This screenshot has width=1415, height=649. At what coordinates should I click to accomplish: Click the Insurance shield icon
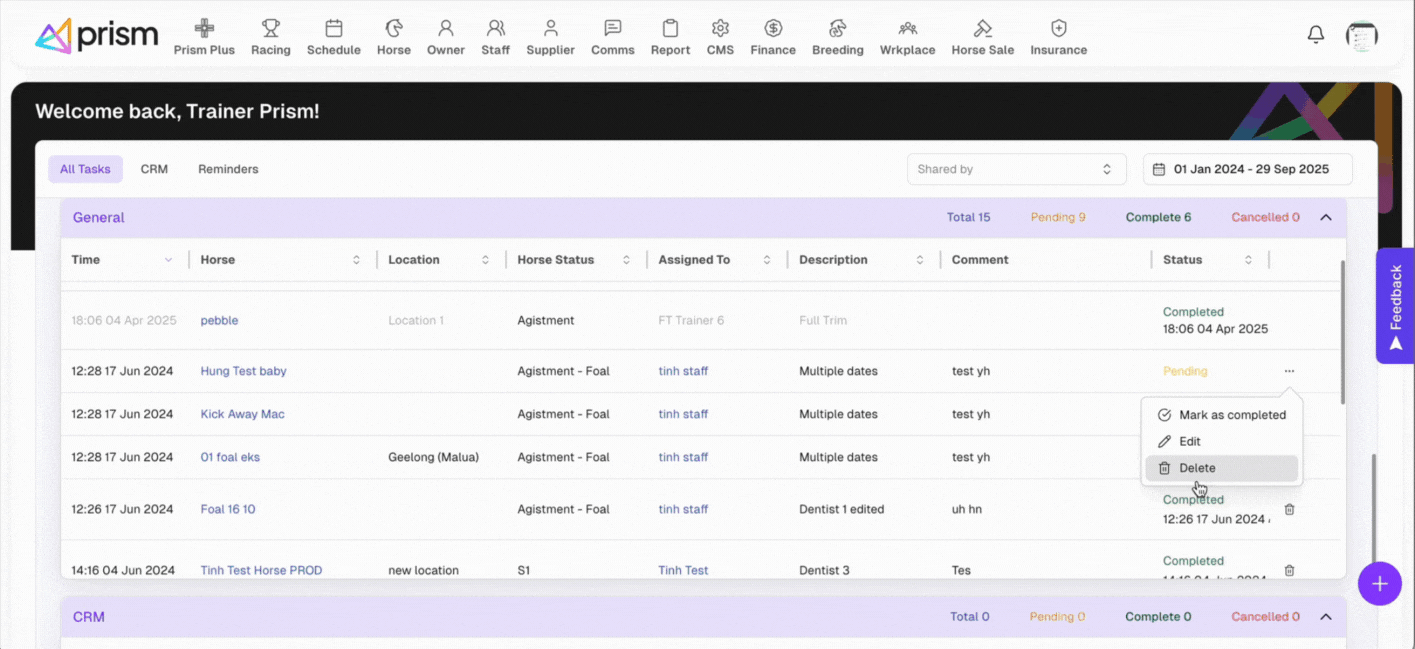coord(1058,29)
